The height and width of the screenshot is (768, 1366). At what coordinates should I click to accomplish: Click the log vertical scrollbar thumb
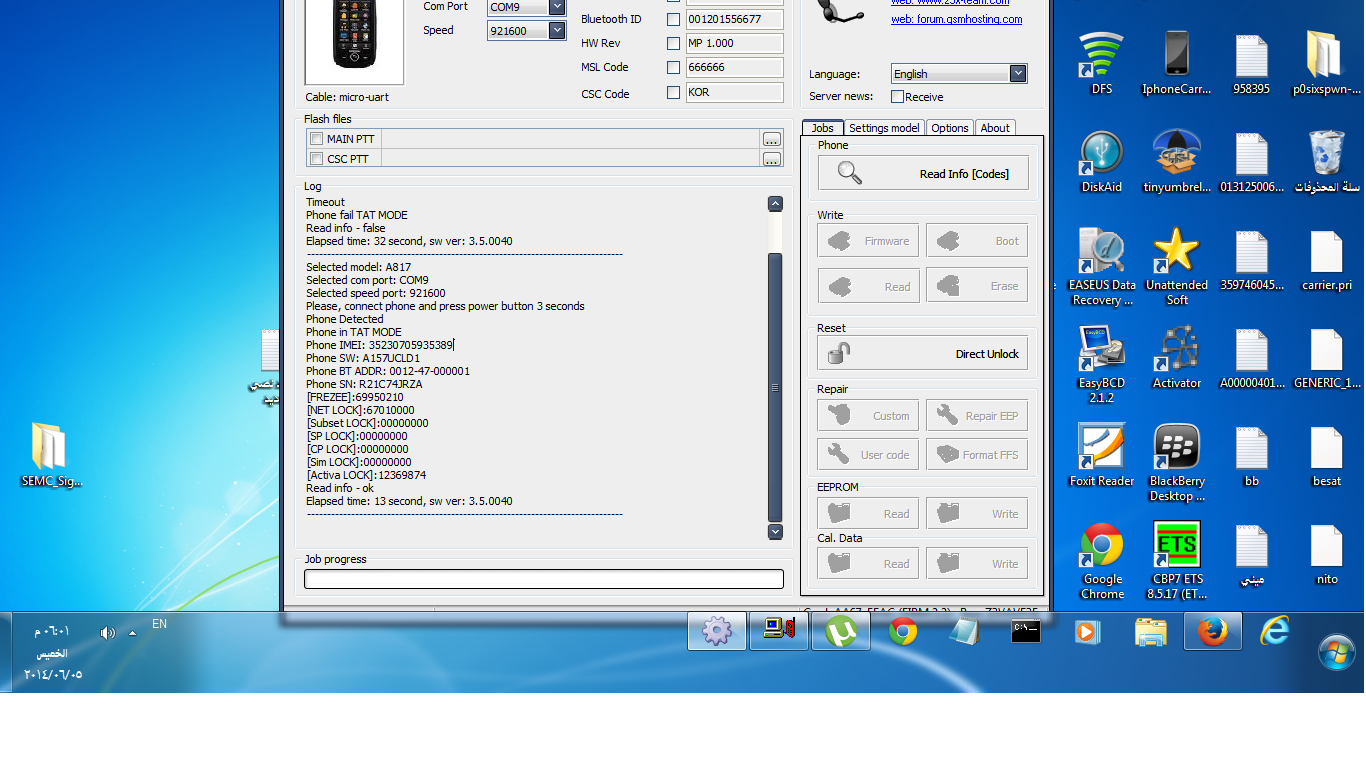click(x=775, y=387)
